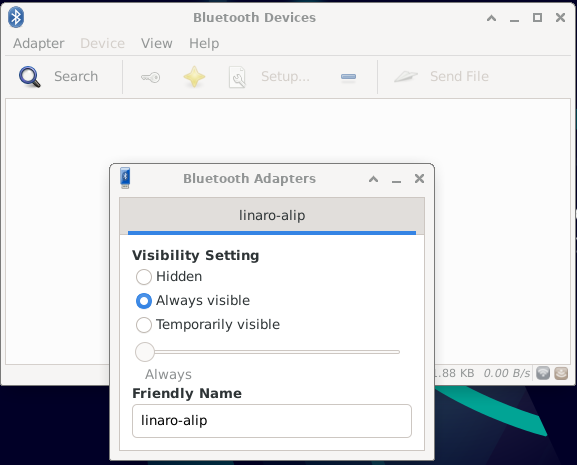This screenshot has height=465, width=577.
Task: Click the remove device minus icon
Action: 348,77
